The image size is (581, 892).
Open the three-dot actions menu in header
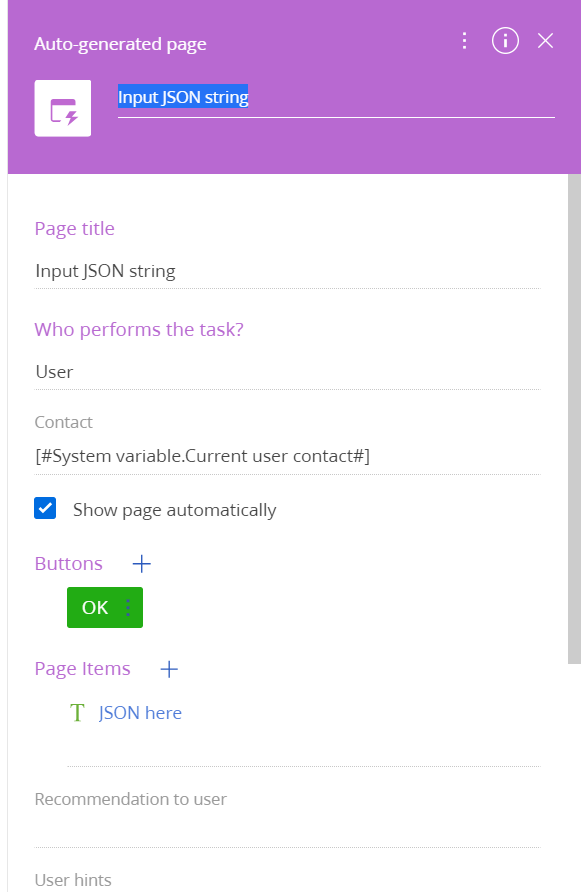coord(464,41)
